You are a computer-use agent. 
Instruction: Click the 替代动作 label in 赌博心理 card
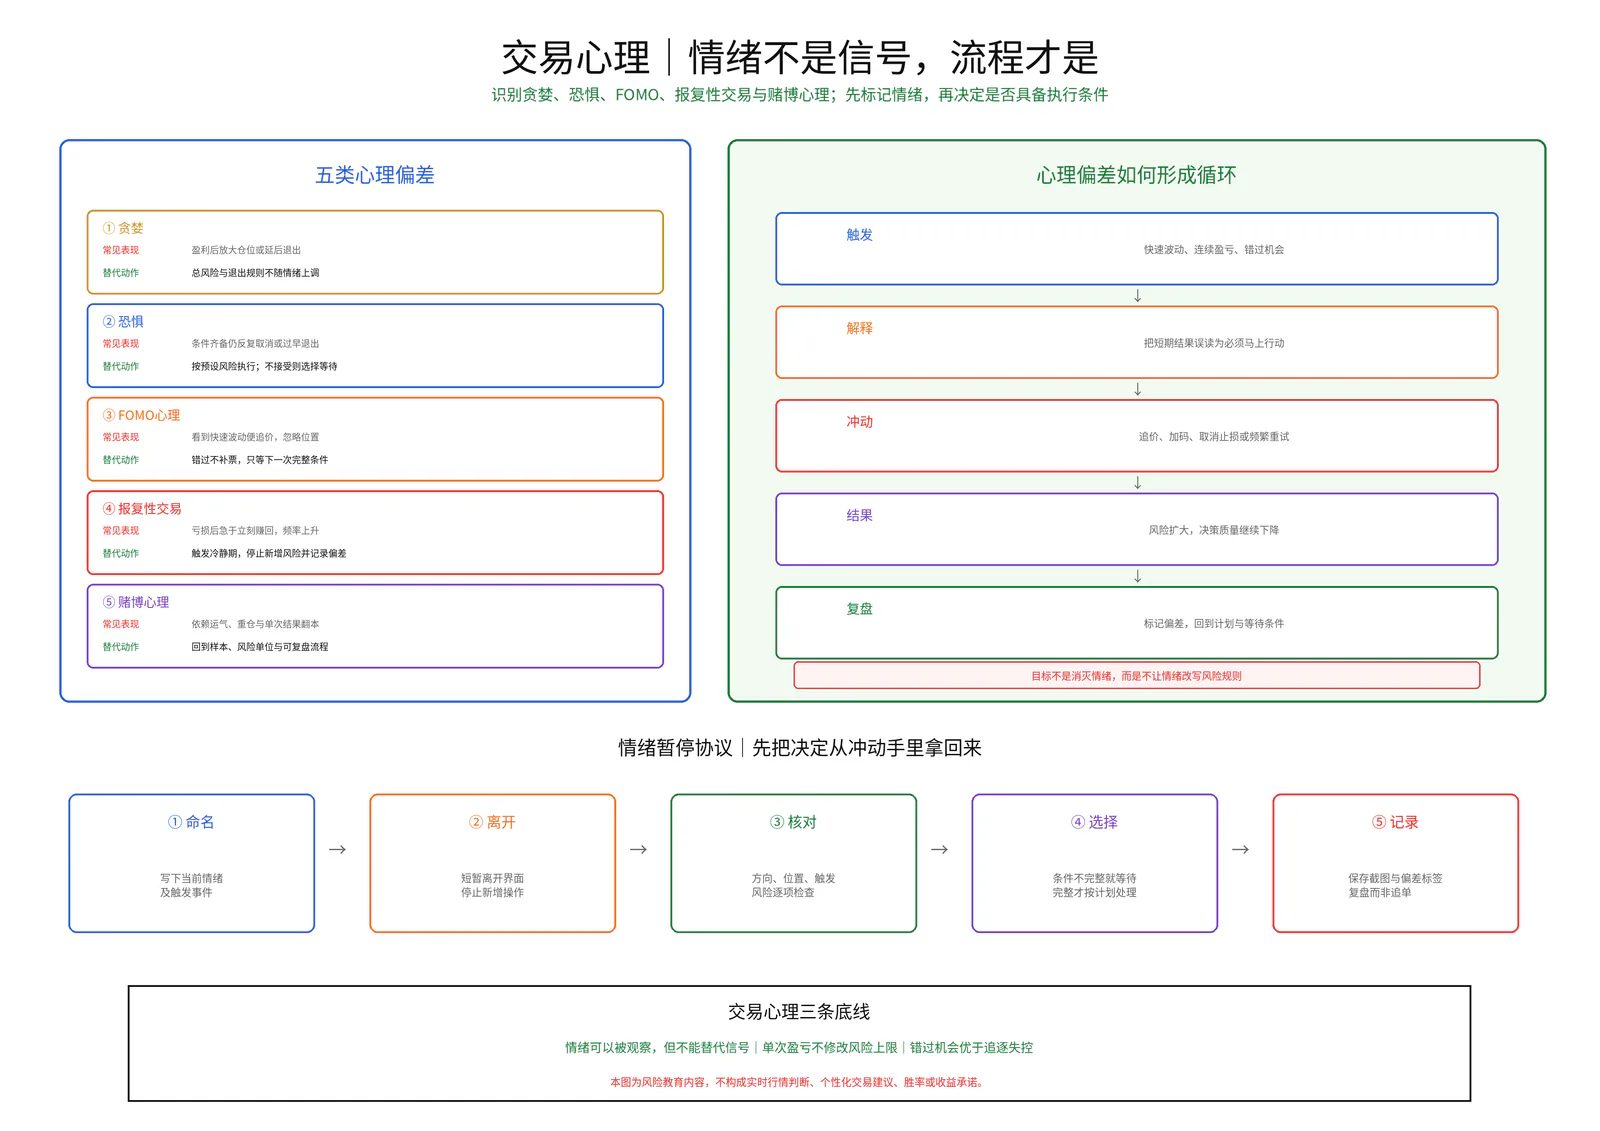click(121, 647)
